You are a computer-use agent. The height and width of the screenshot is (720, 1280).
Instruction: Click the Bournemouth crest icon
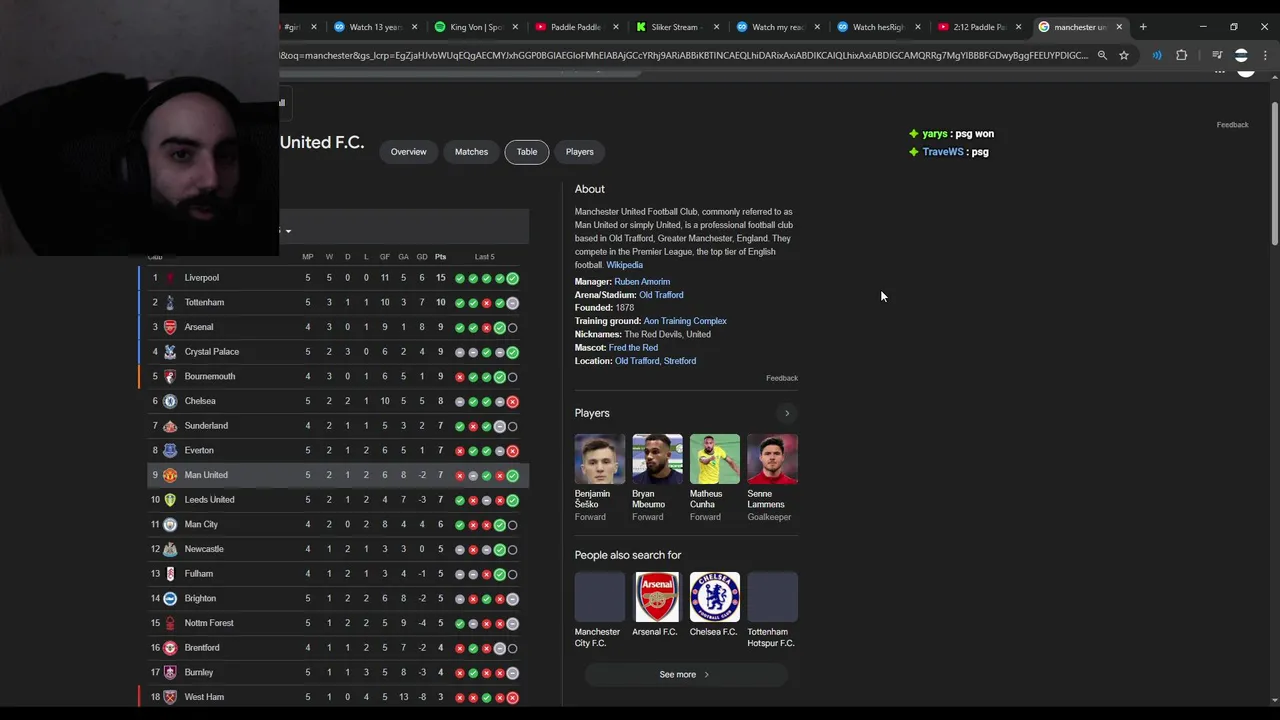coord(170,376)
